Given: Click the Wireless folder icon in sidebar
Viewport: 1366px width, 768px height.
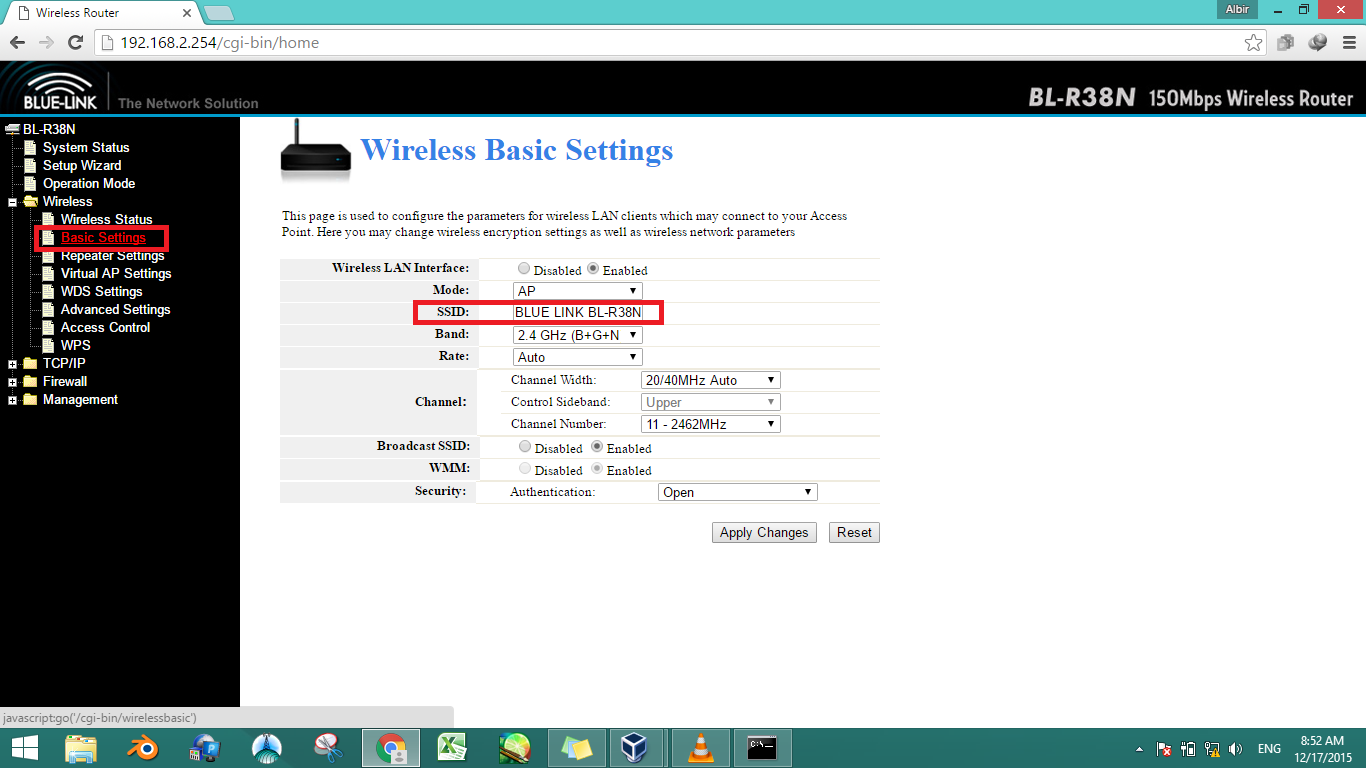Looking at the screenshot, I should (30, 201).
